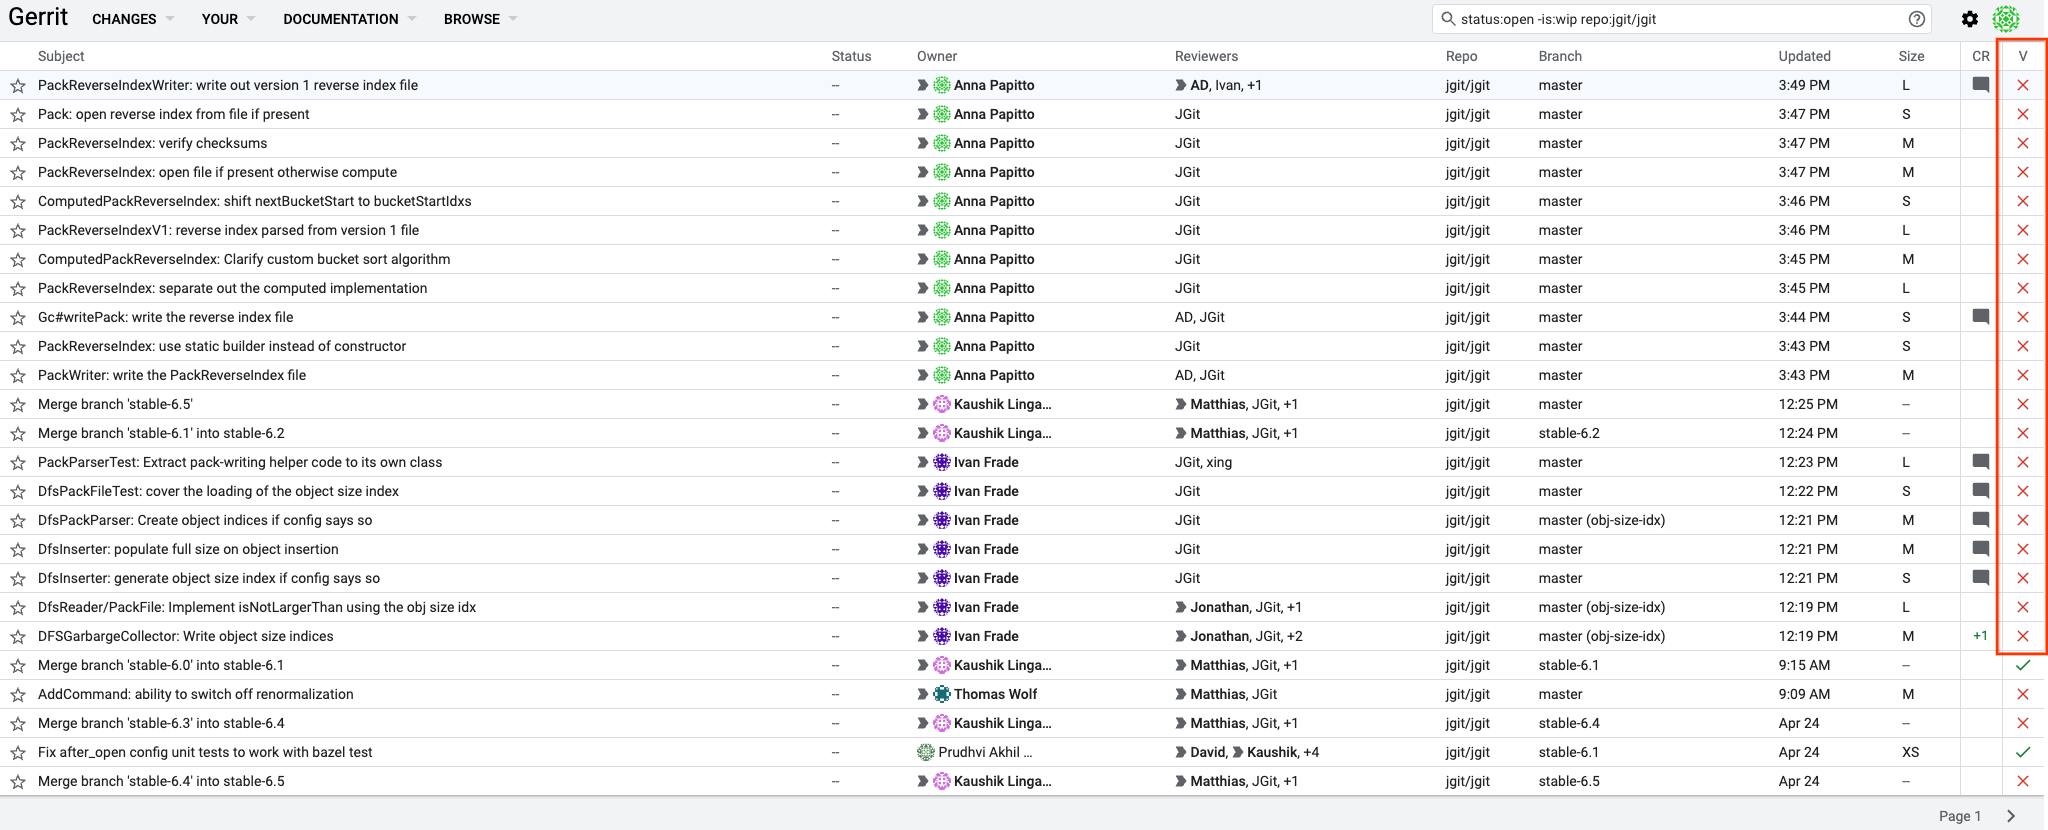Click failed X on AddCommand row
The width and height of the screenshot is (2048, 830).
click(2023, 694)
